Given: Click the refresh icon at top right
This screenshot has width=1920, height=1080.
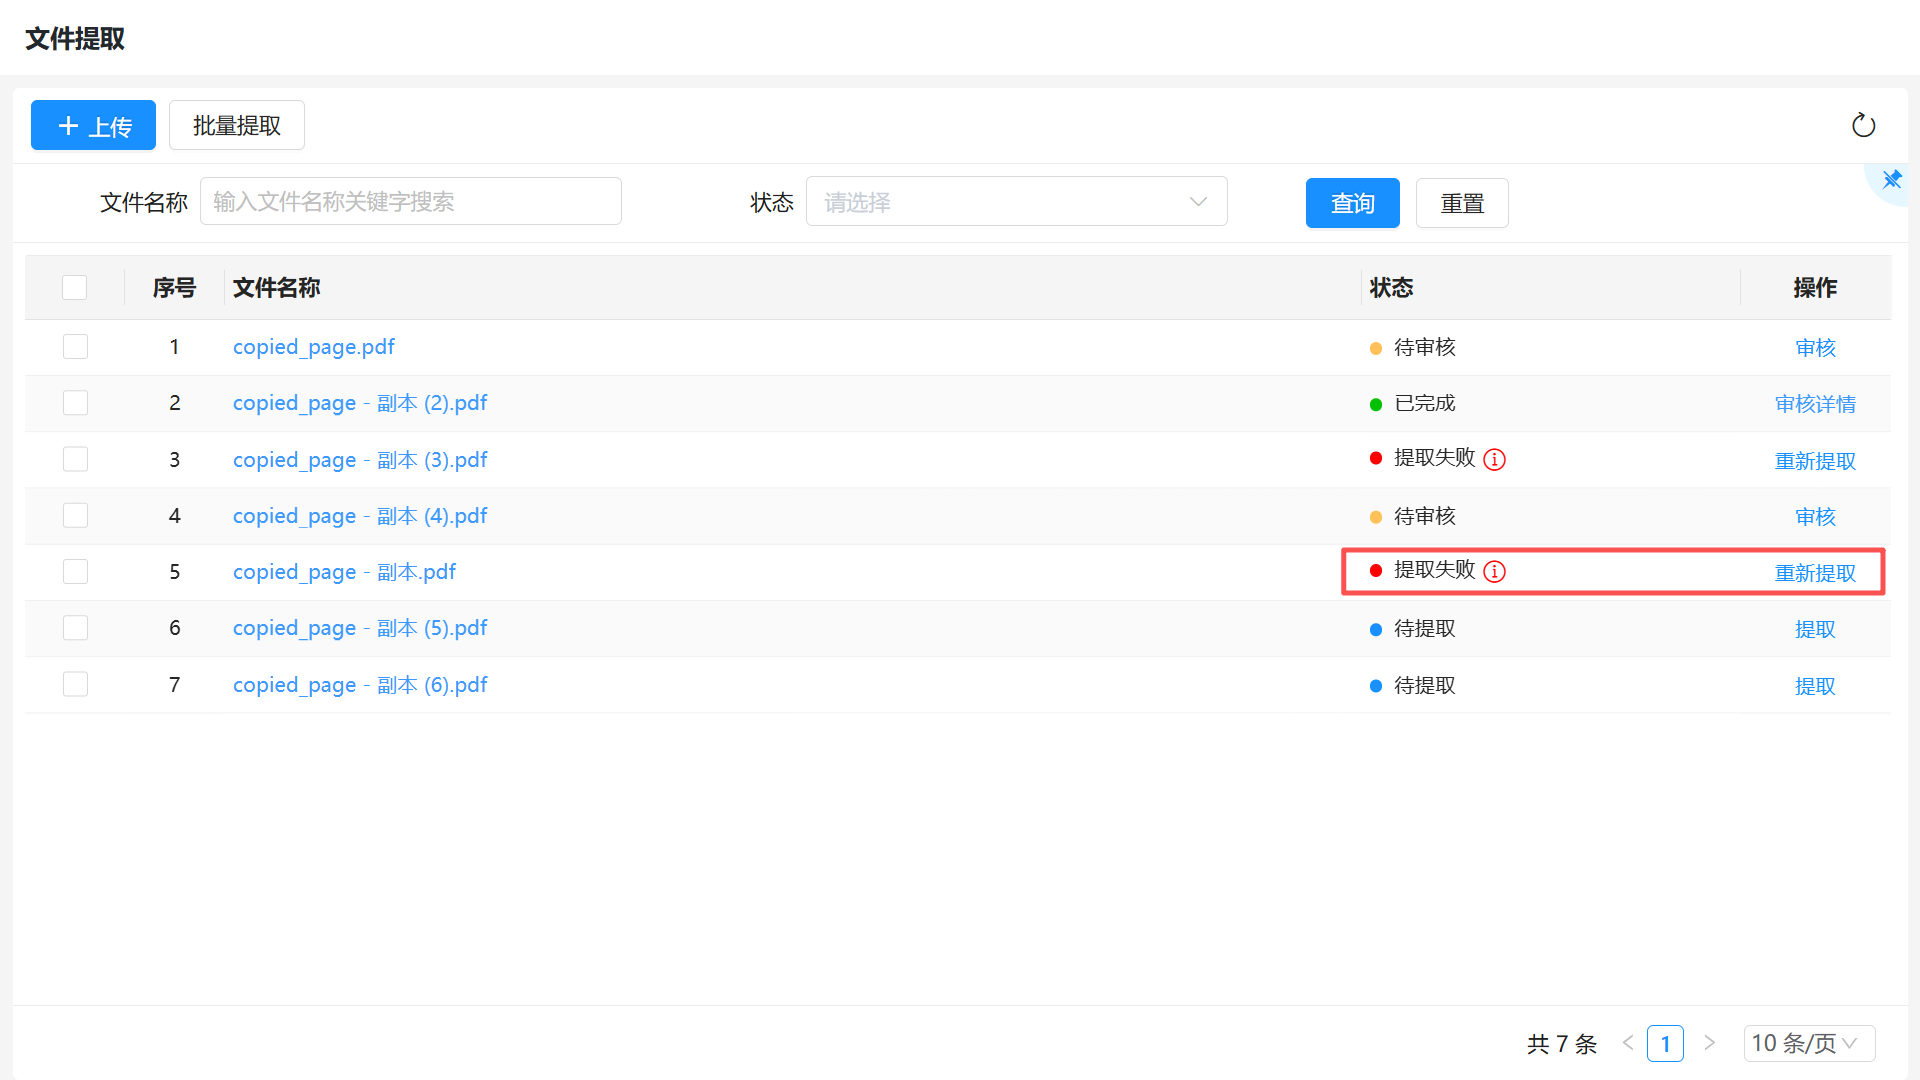Looking at the screenshot, I should point(1863,126).
